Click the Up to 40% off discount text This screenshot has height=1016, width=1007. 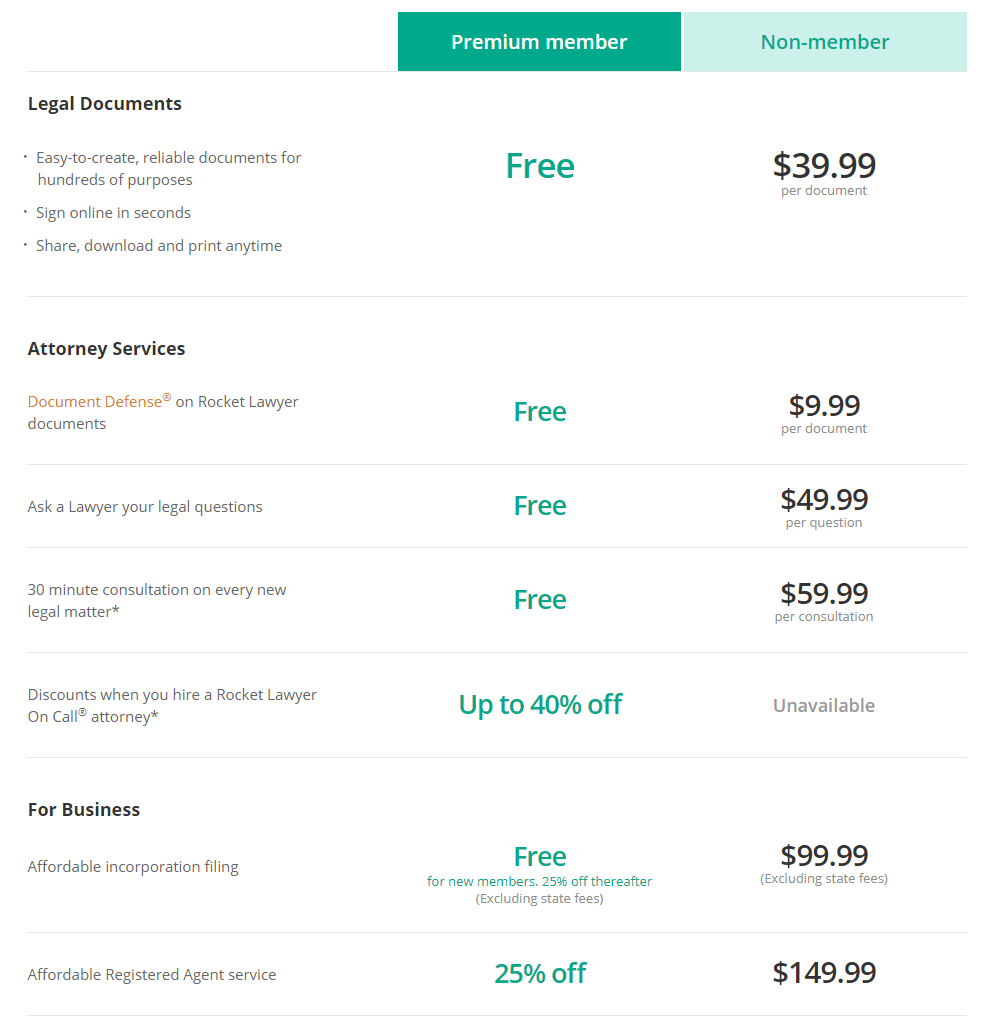pos(540,704)
